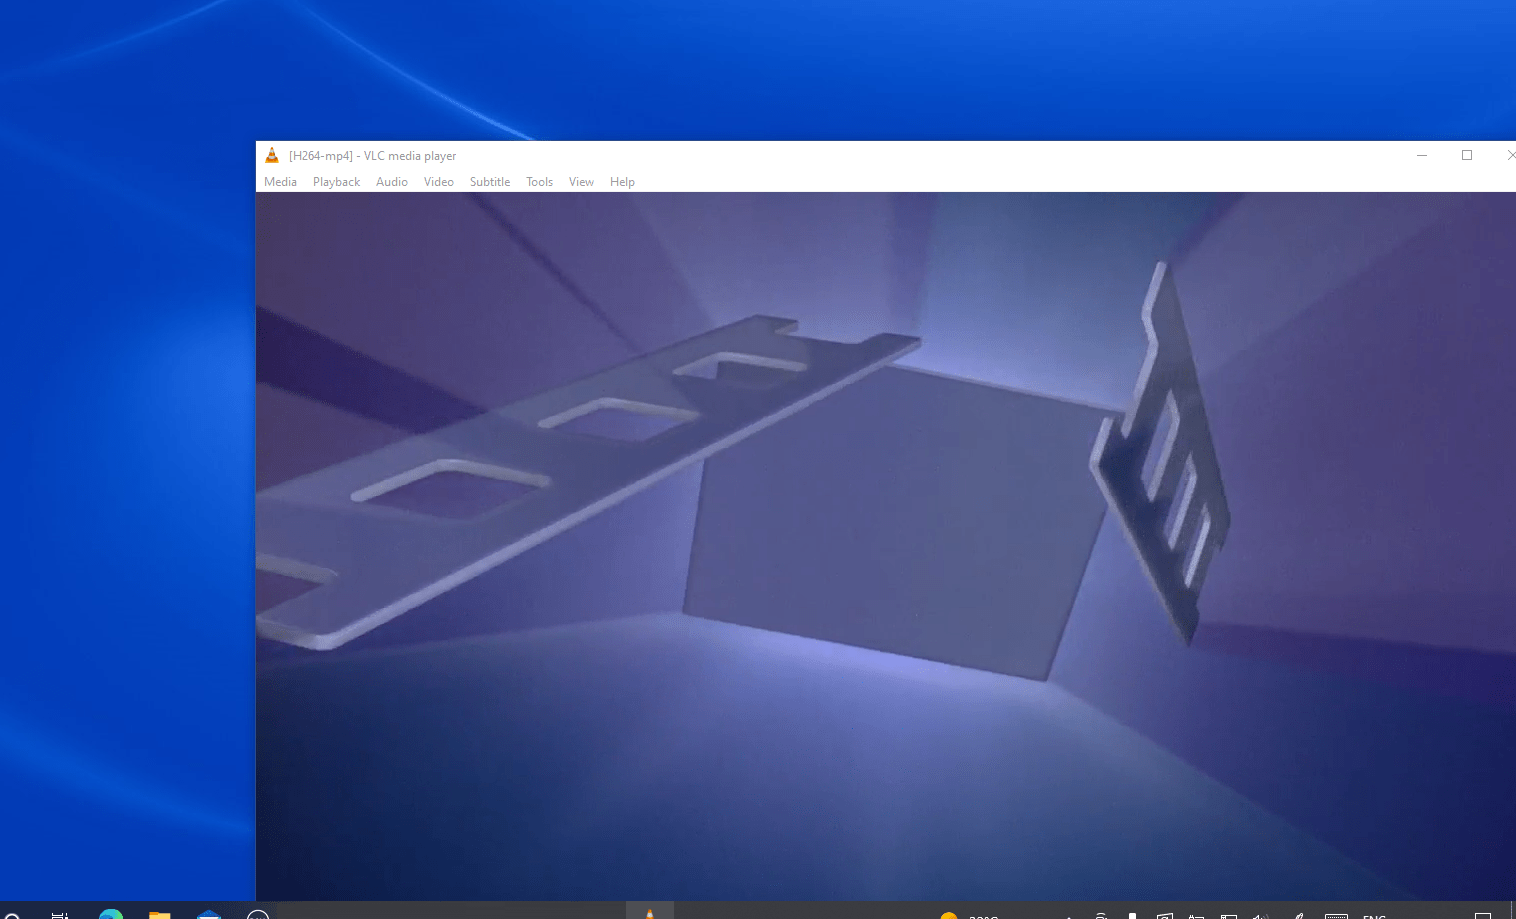This screenshot has width=1516, height=919.
Task: Open the Windows Ink Workspace icon
Action: click(x=1298, y=915)
